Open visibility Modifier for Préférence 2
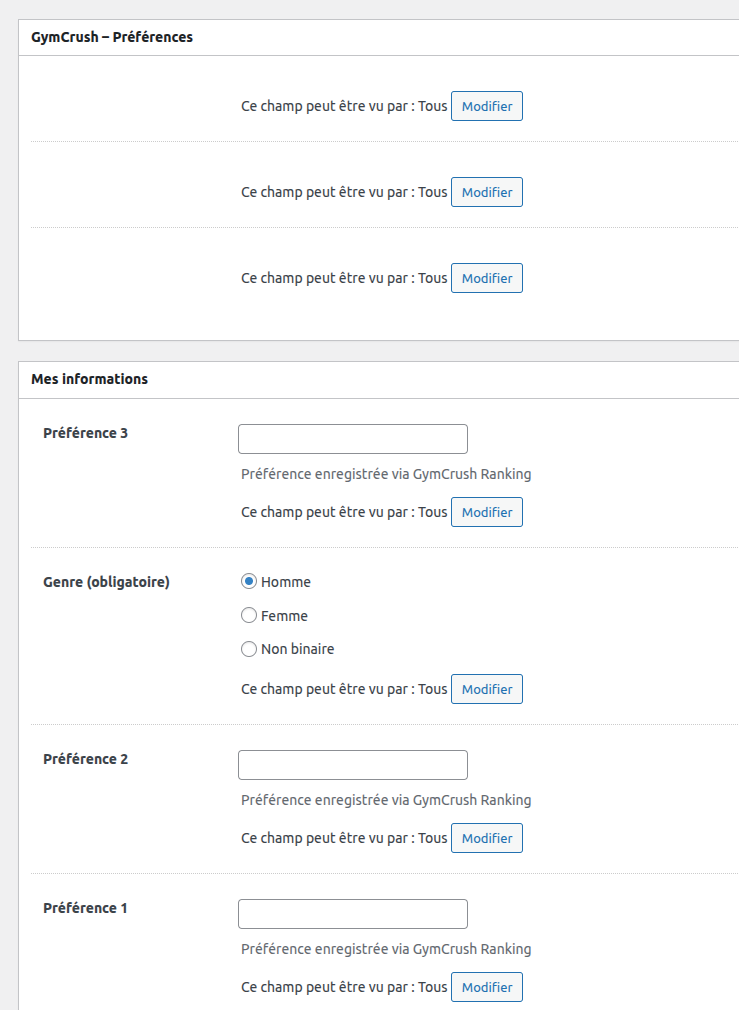Image resolution: width=739 pixels, height=1010 pixels. point(486,839)
